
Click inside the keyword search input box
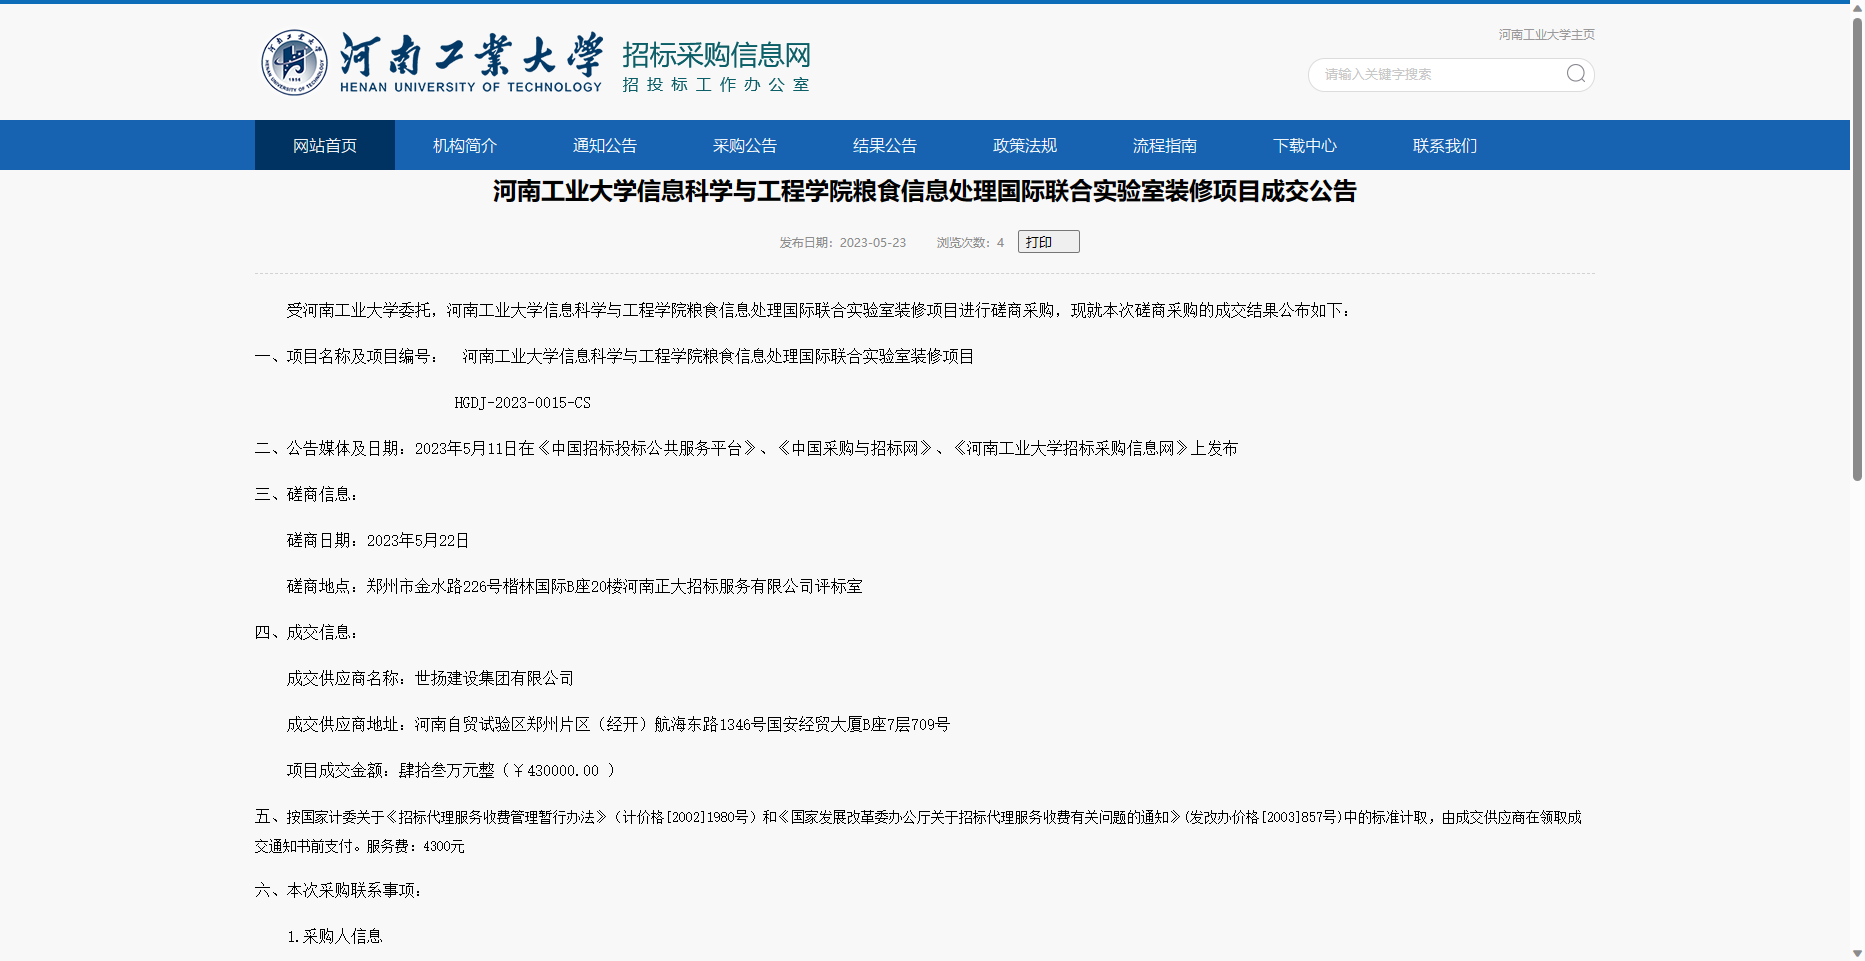point(1430,74)
